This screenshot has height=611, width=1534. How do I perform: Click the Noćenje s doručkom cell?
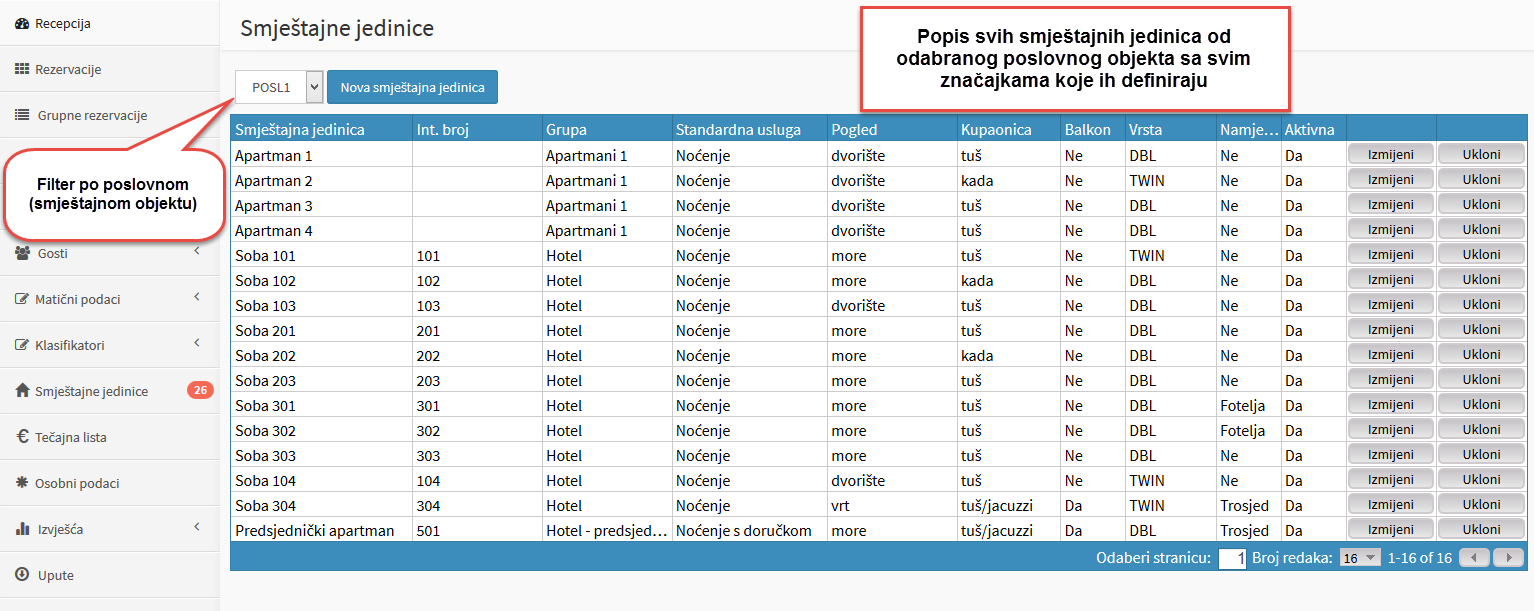[750, 530]
